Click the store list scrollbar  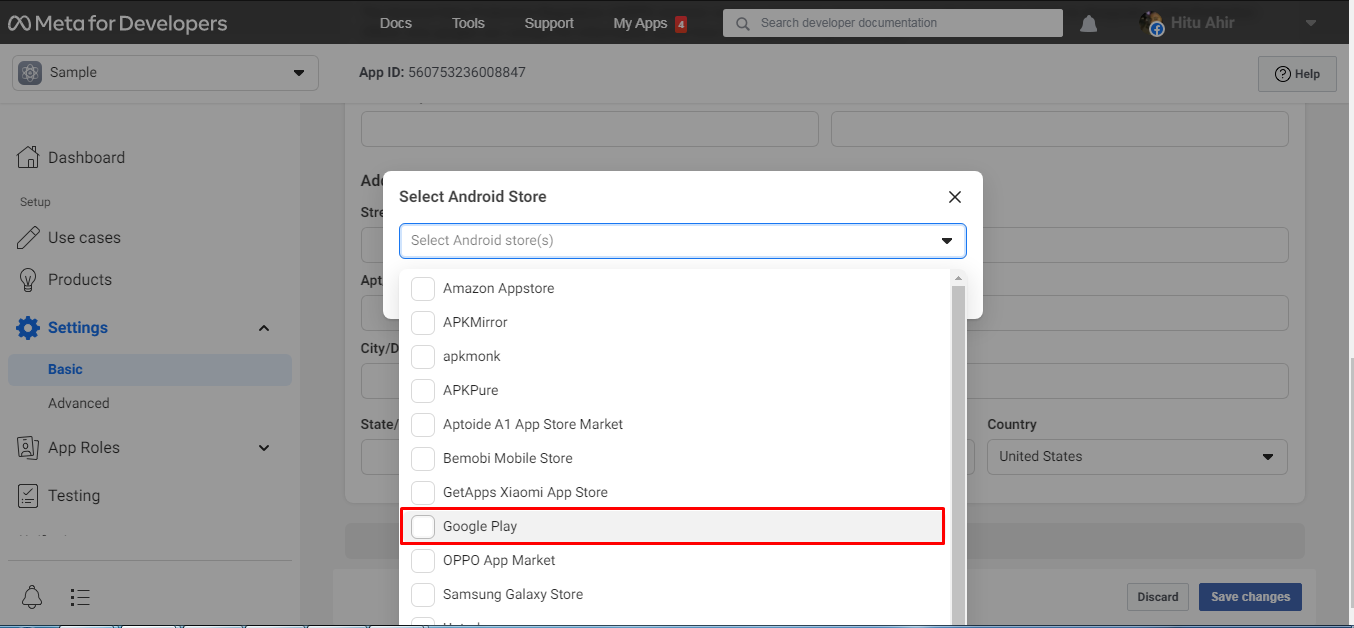point(958,455)
